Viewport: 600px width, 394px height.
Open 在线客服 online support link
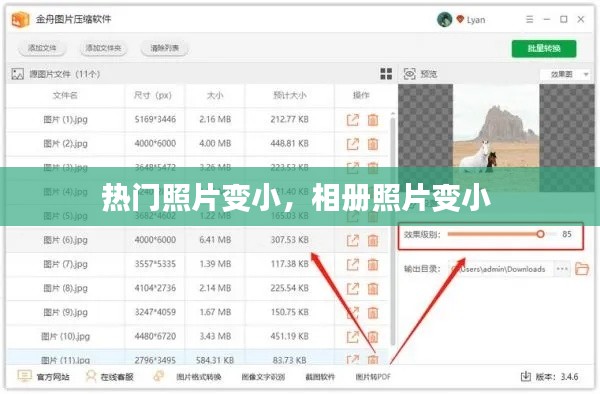(x=110, y=377)
